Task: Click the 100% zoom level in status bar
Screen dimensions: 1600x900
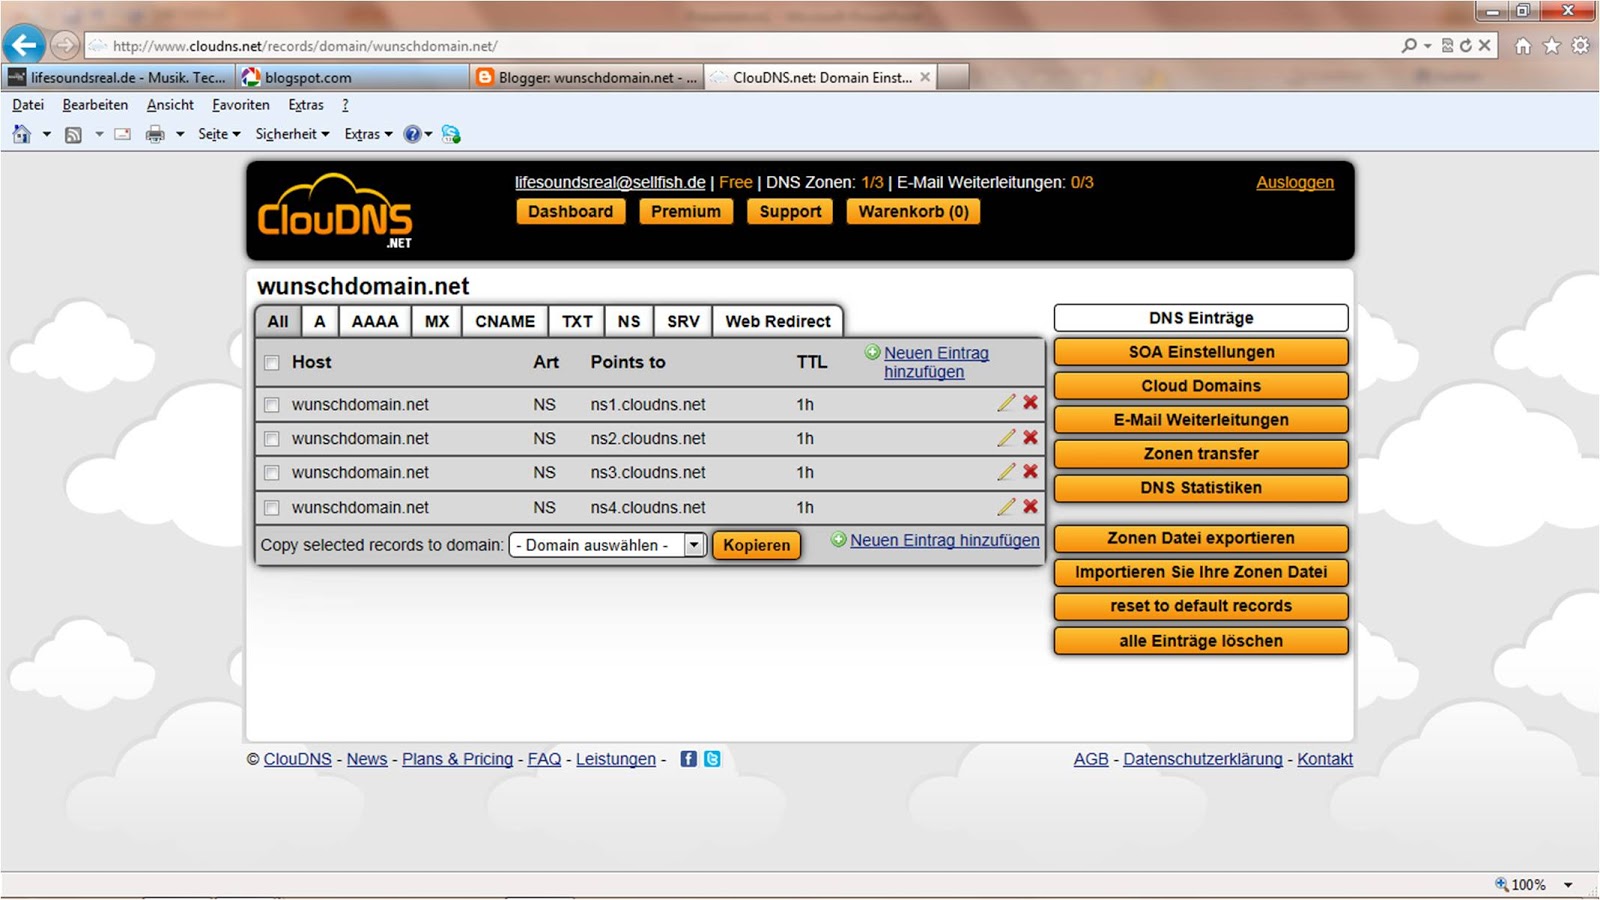Action: [1528, 885]
